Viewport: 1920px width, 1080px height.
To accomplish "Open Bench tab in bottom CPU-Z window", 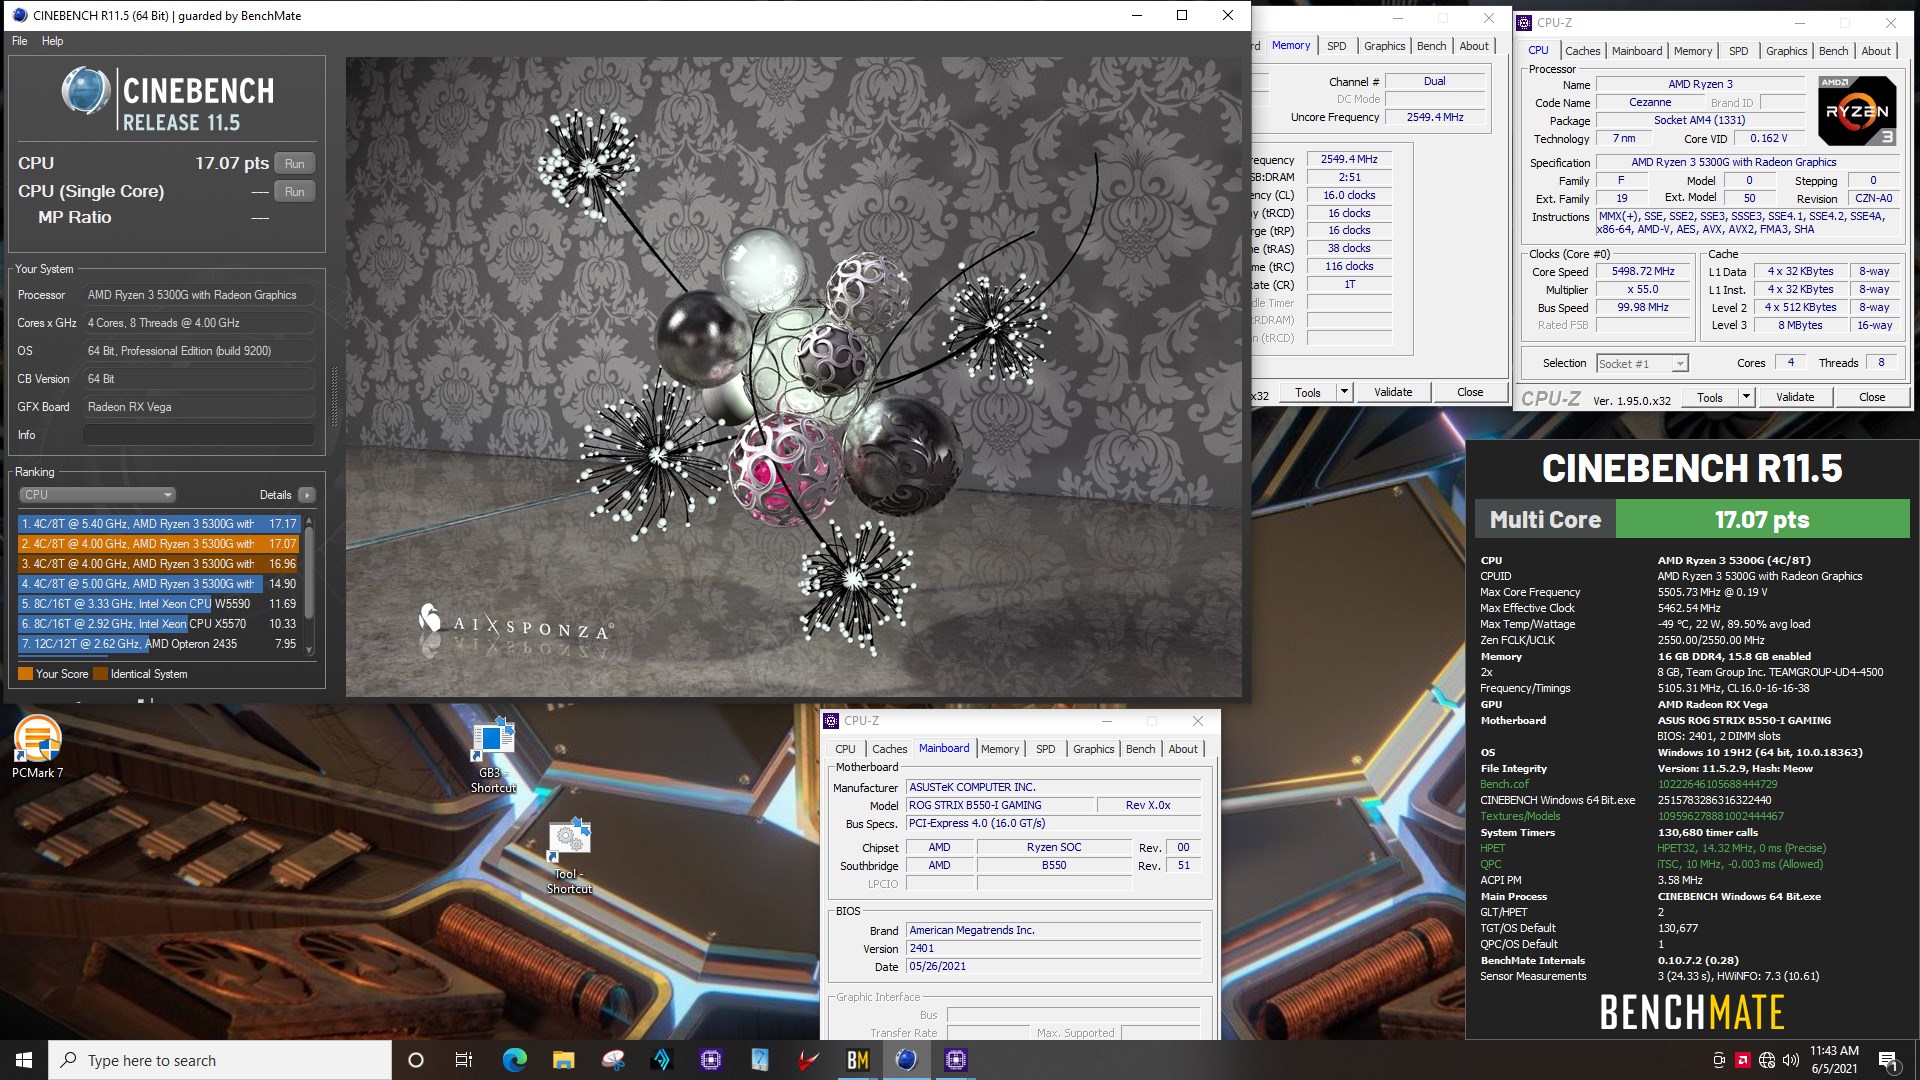I will 1140,749.
